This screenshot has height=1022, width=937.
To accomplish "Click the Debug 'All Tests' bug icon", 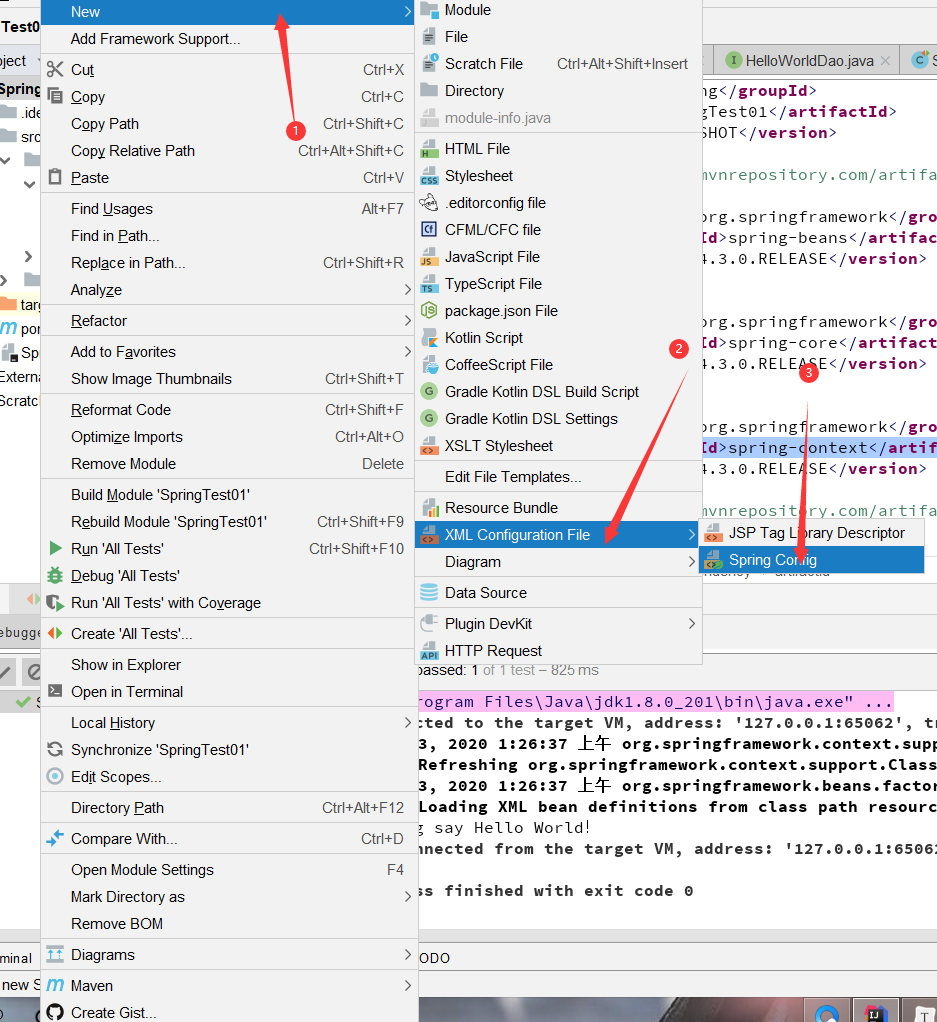I will tap(55, 576).
